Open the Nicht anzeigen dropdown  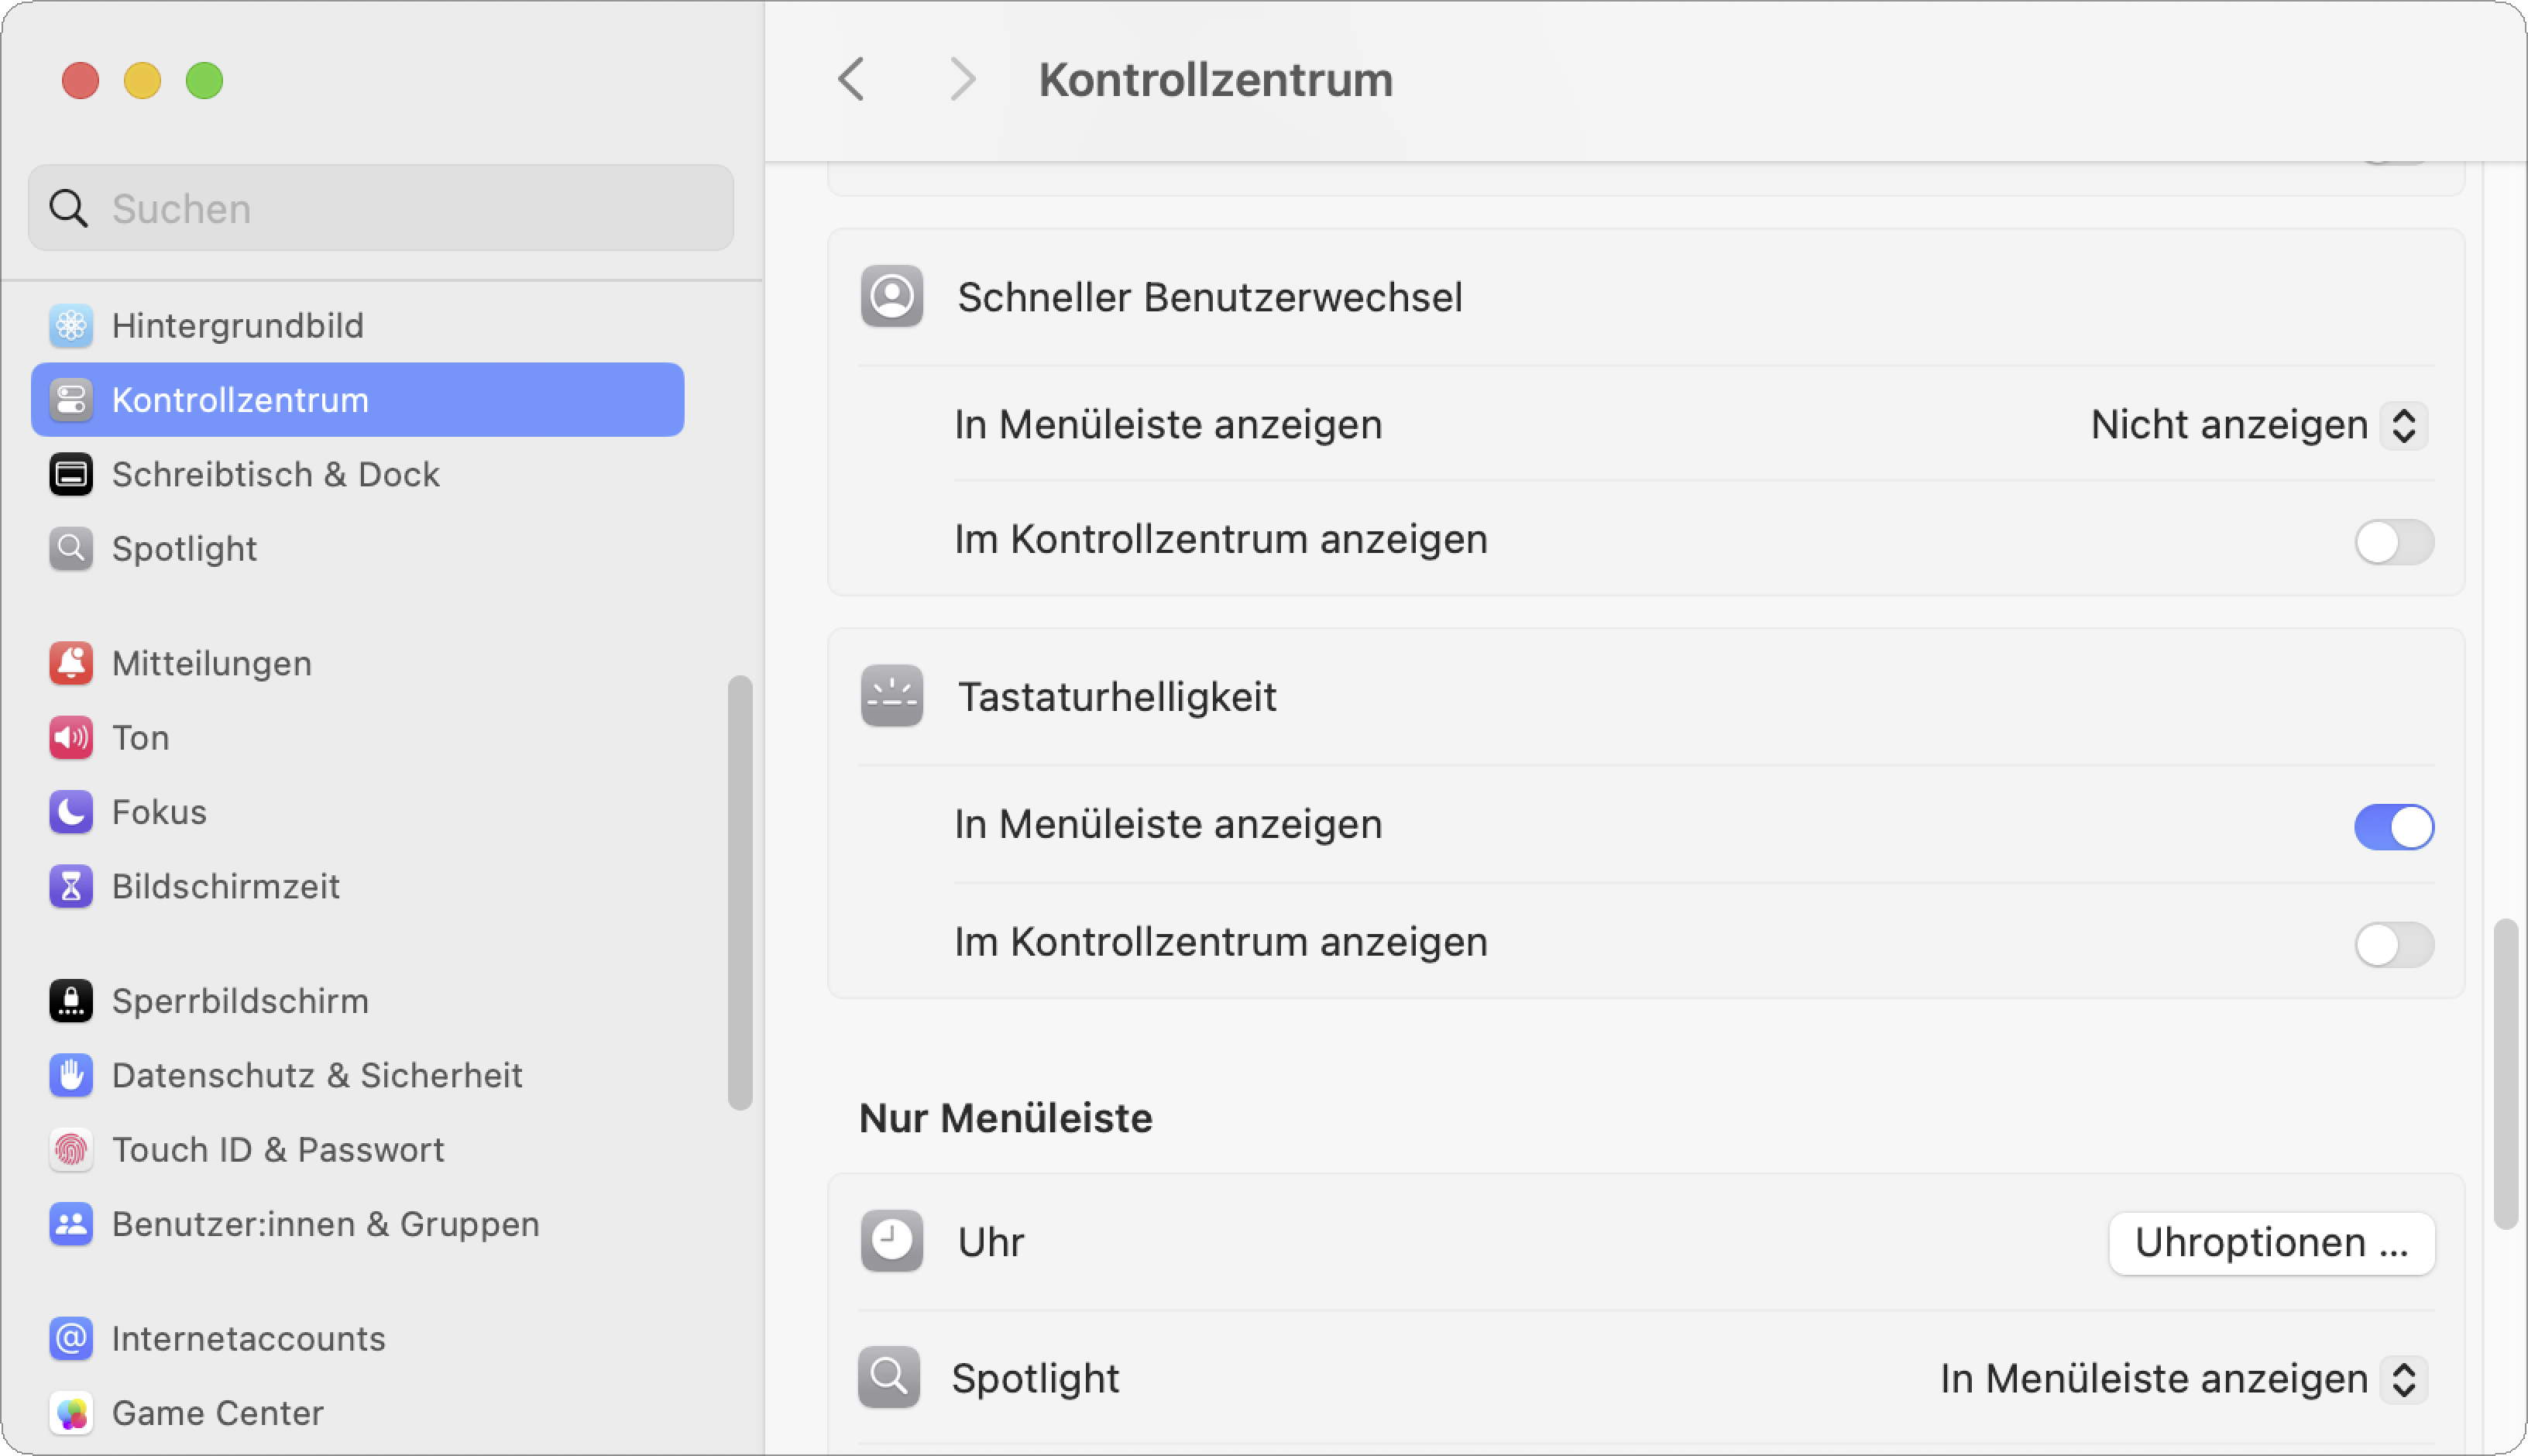point(2258,425)
